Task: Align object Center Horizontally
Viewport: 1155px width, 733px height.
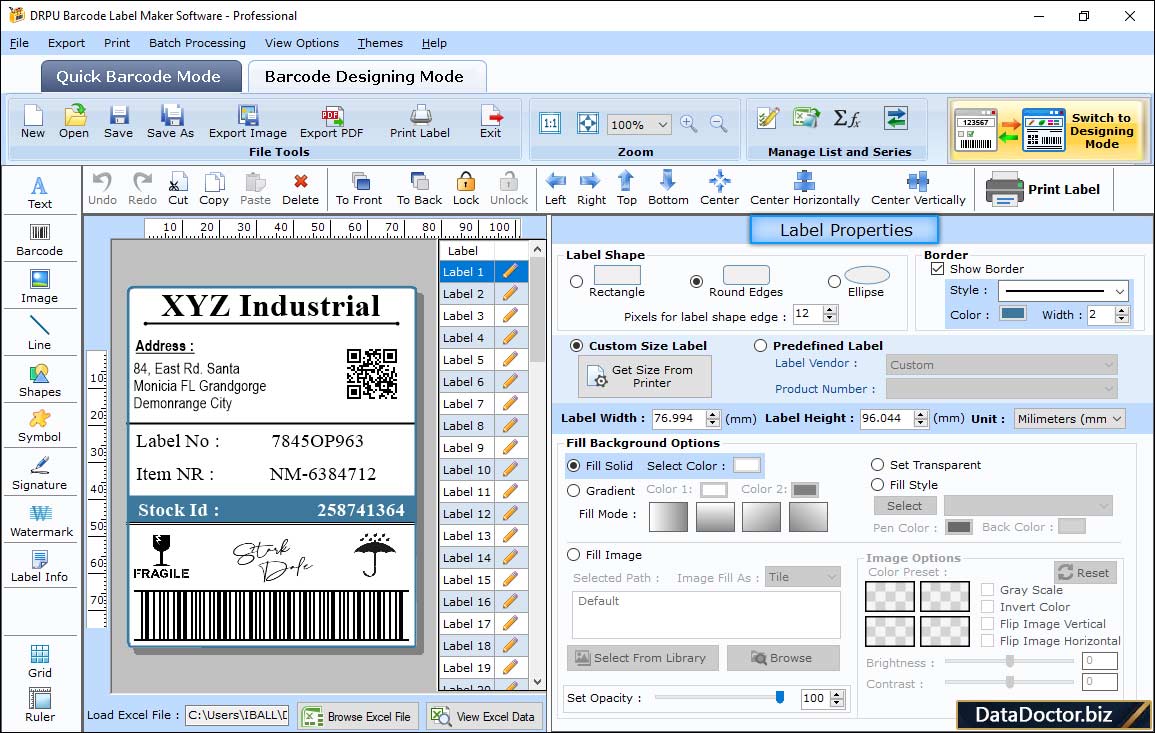Action: point(804,189)
